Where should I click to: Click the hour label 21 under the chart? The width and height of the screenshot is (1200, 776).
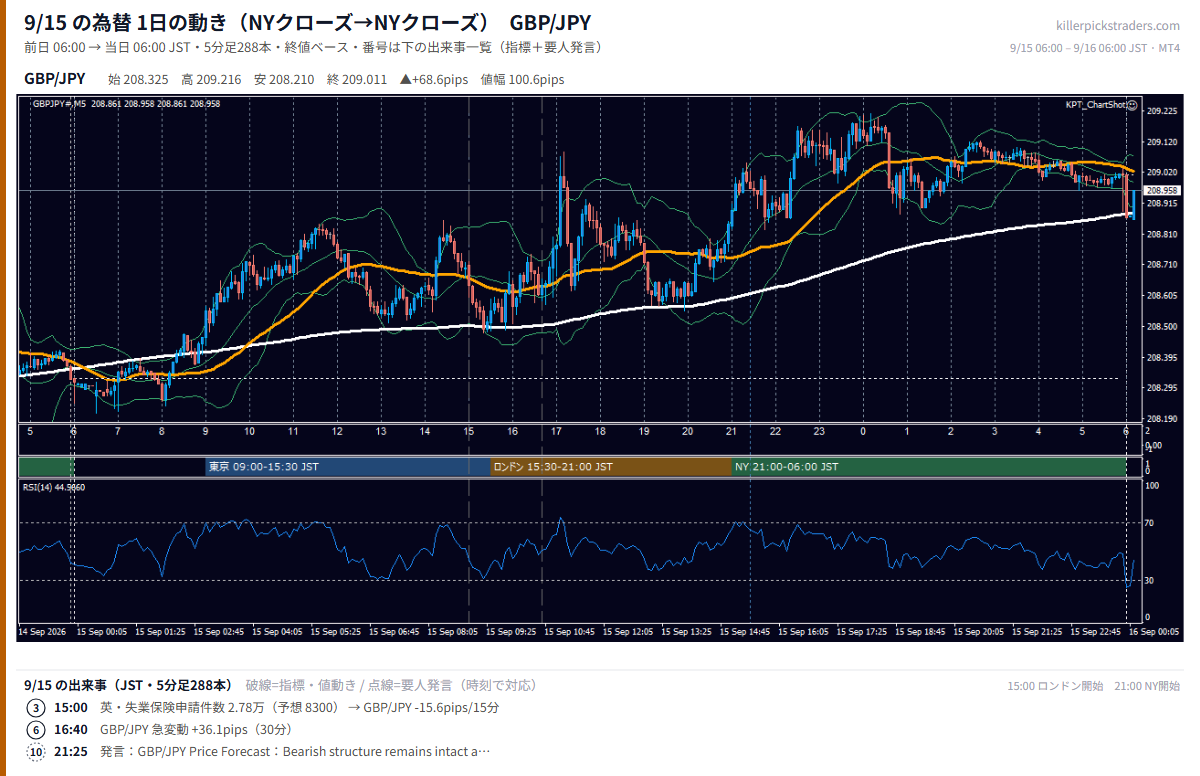pos(731,431)
